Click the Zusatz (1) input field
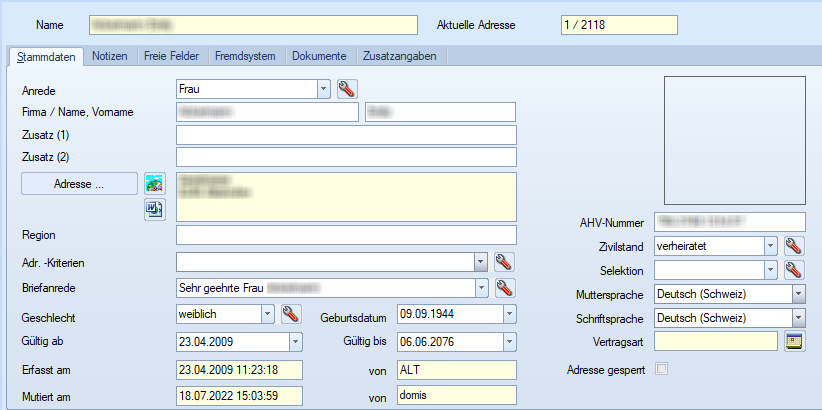This screenshot has width=822, height=410. coord(347,135)
